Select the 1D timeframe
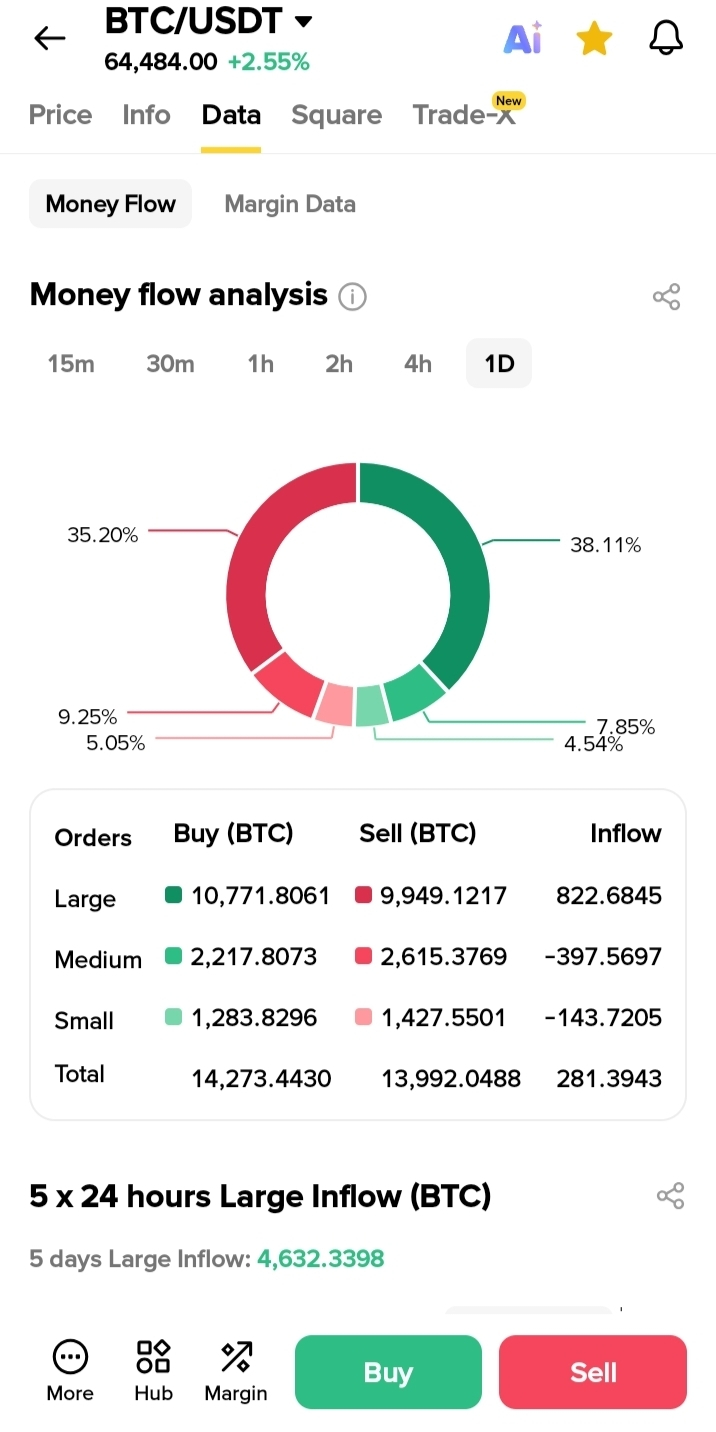 pos(499,363)
